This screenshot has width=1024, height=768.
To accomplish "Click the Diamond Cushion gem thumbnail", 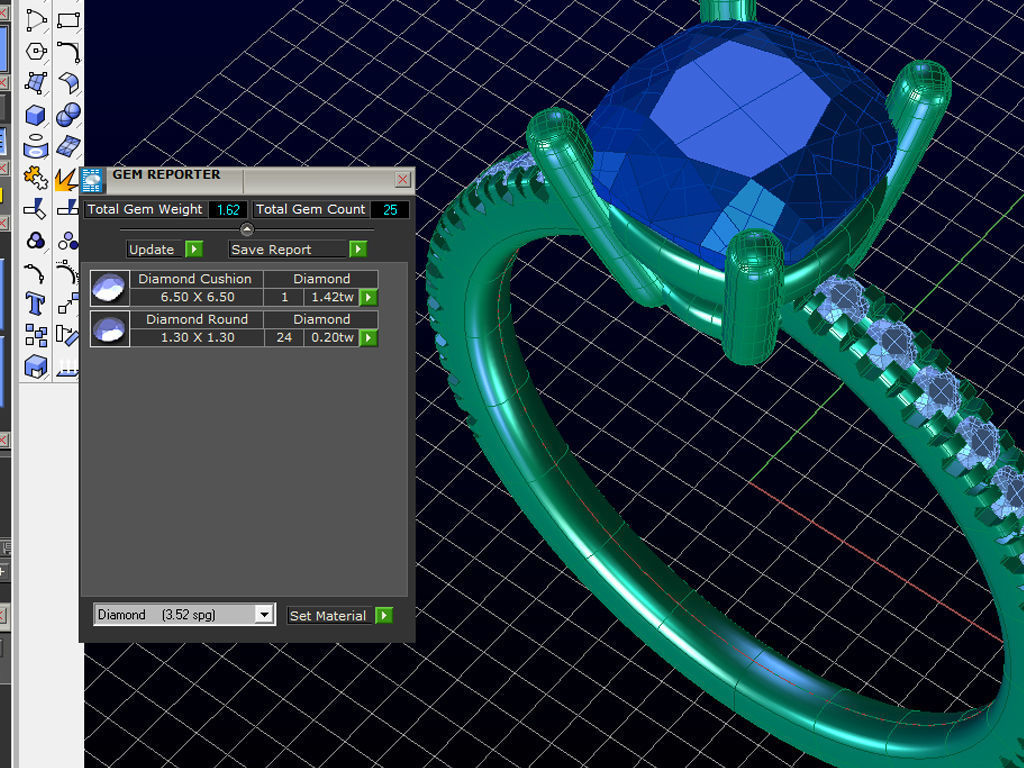I will (110, 288).
